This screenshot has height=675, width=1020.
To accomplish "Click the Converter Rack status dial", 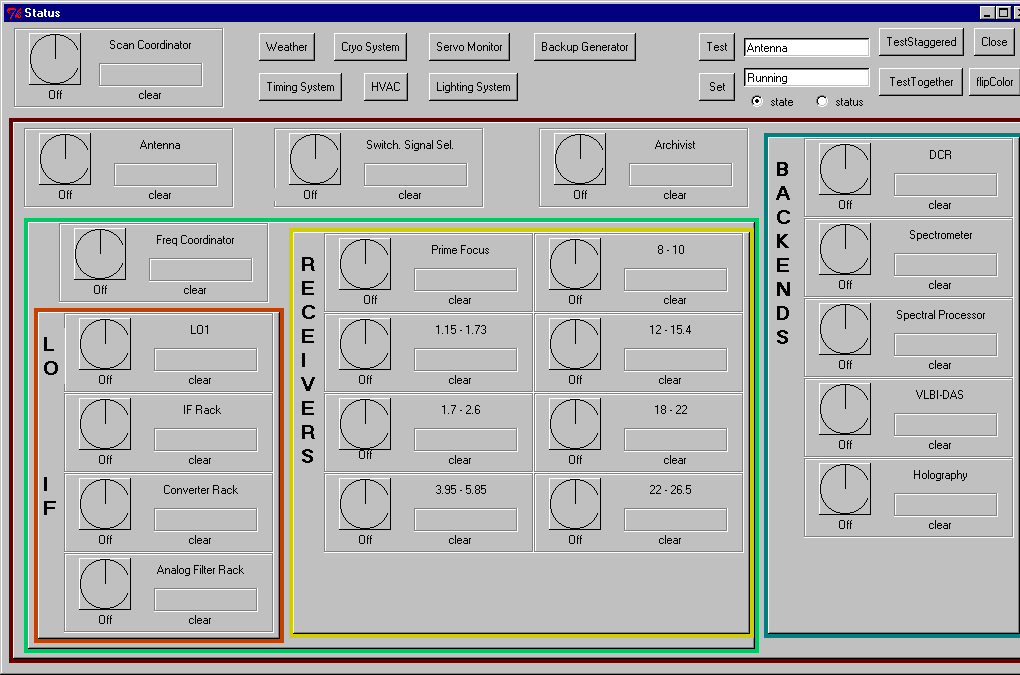I will coord(105,504).
